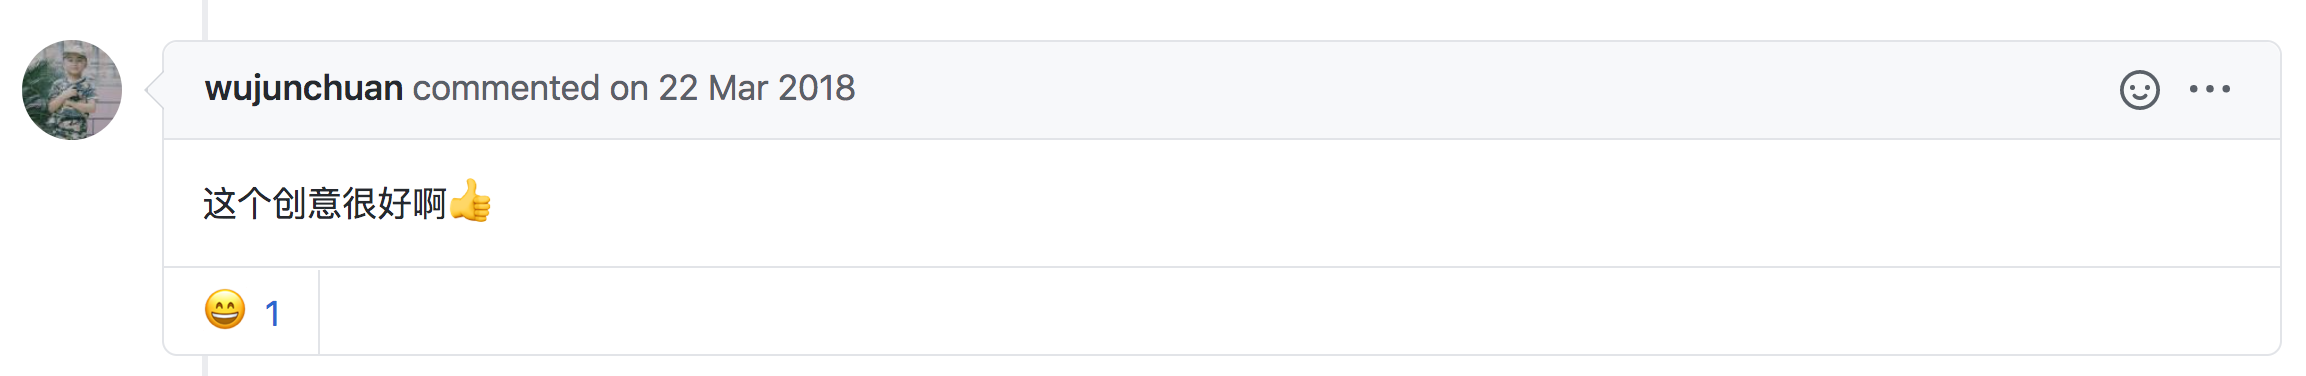Click the comment box pointer beside avatar
The width and height of the screenshot is (2306, 376).
(x=154, y=90)
